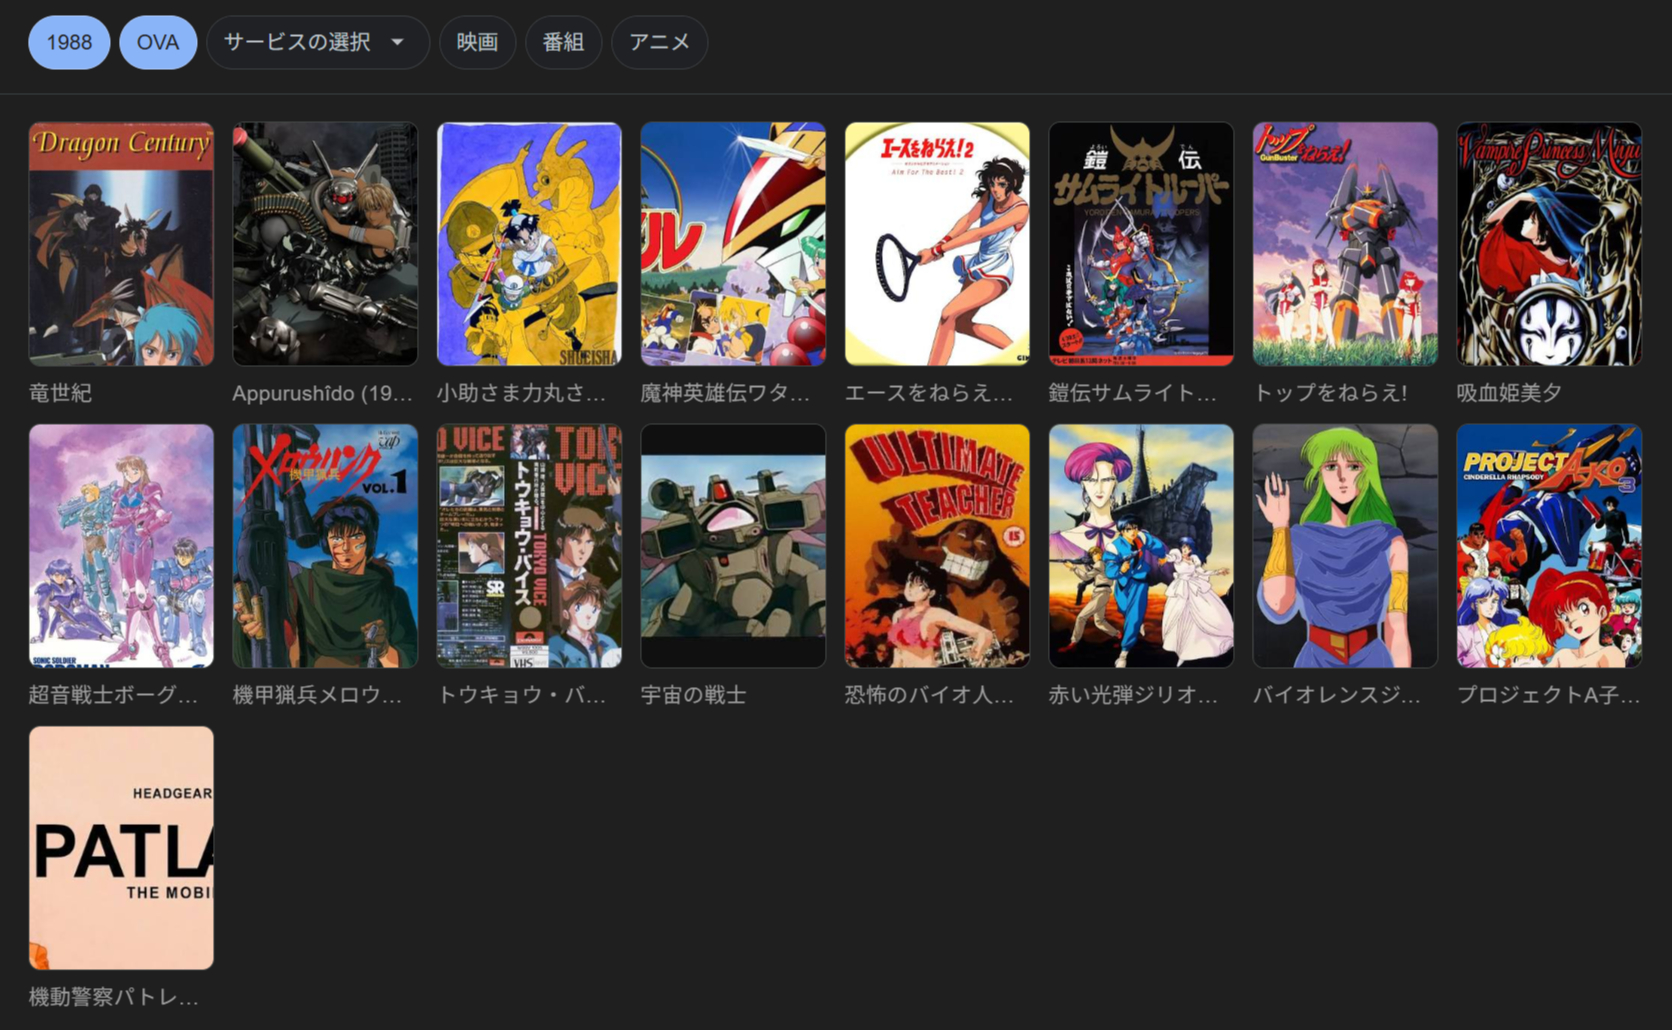This screenshot has width=1672, height=1030.
Task: Toggle off the 1988 filter chip
Action: (x=69, y=43)
